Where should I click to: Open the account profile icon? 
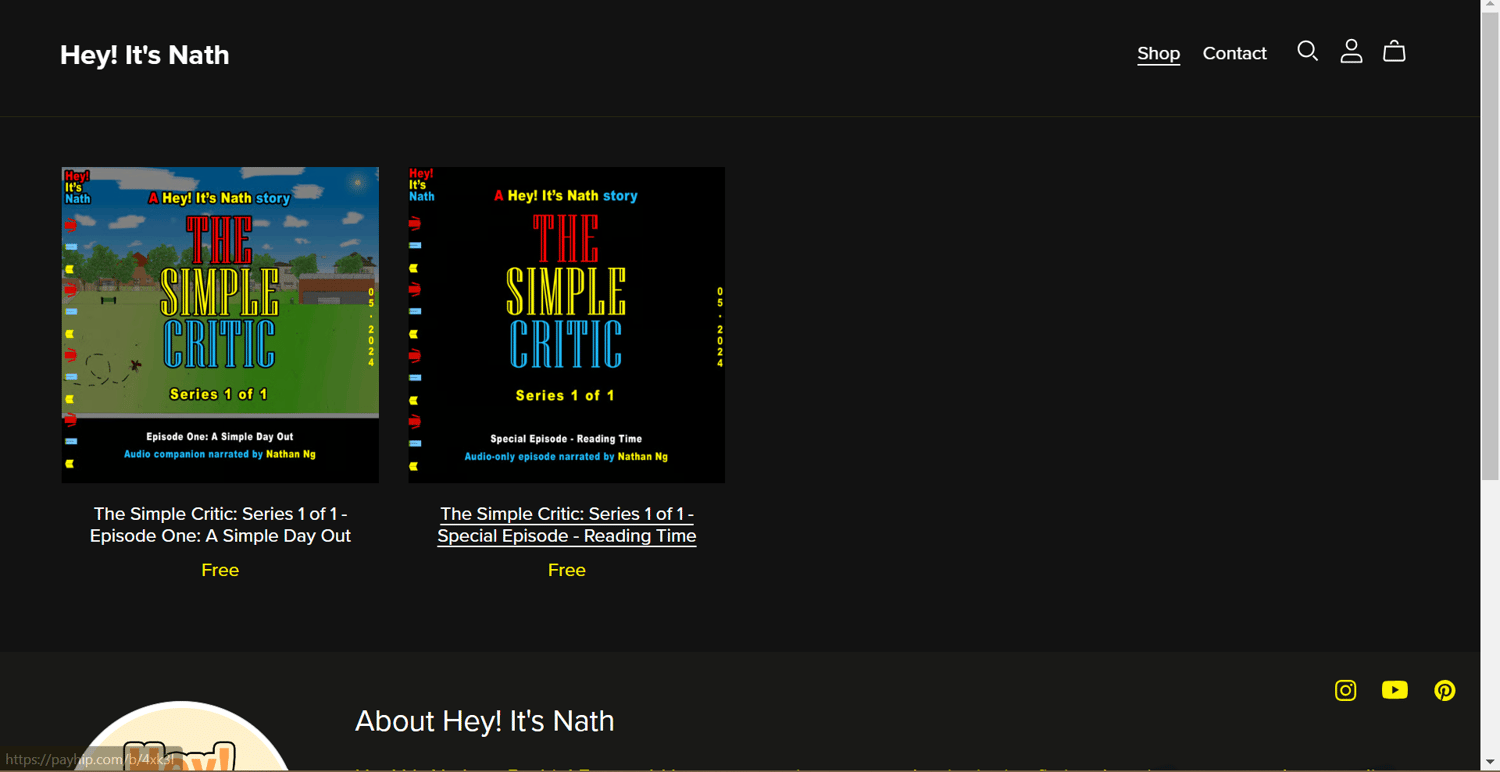1351,51
